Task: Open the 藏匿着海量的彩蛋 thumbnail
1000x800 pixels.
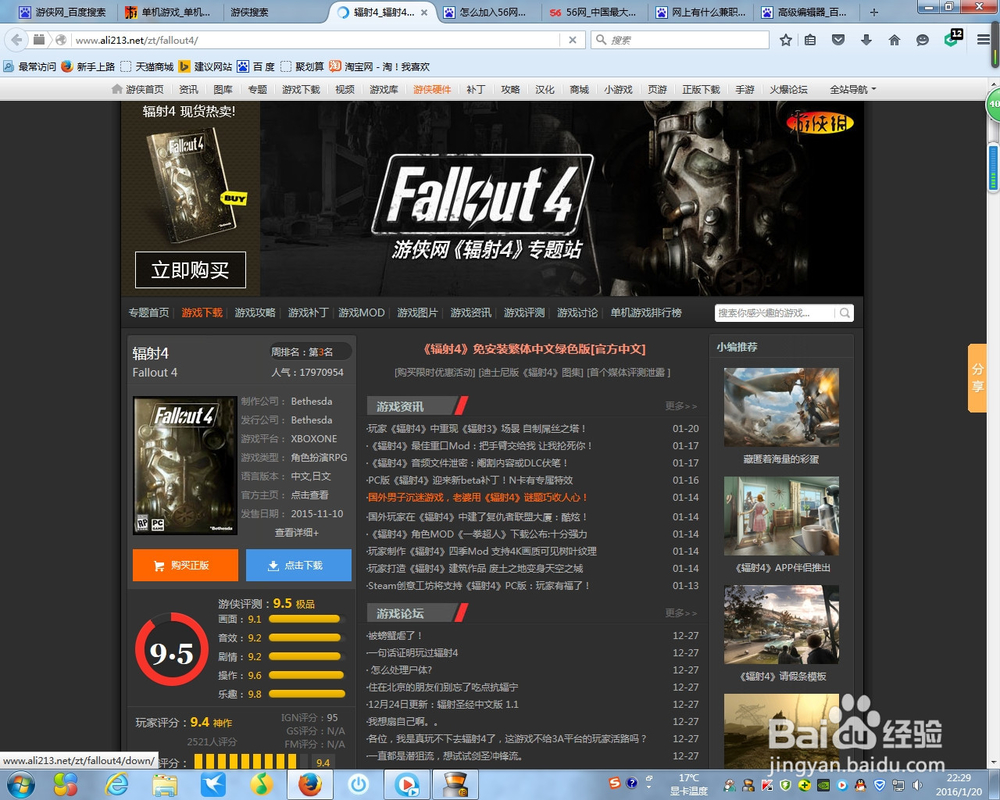Action: (x=781, y=406)
